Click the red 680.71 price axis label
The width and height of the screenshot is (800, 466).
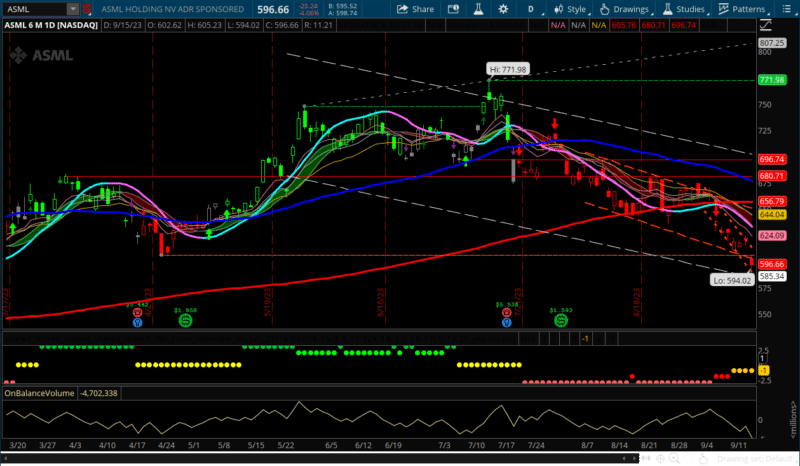click(772, 176)
